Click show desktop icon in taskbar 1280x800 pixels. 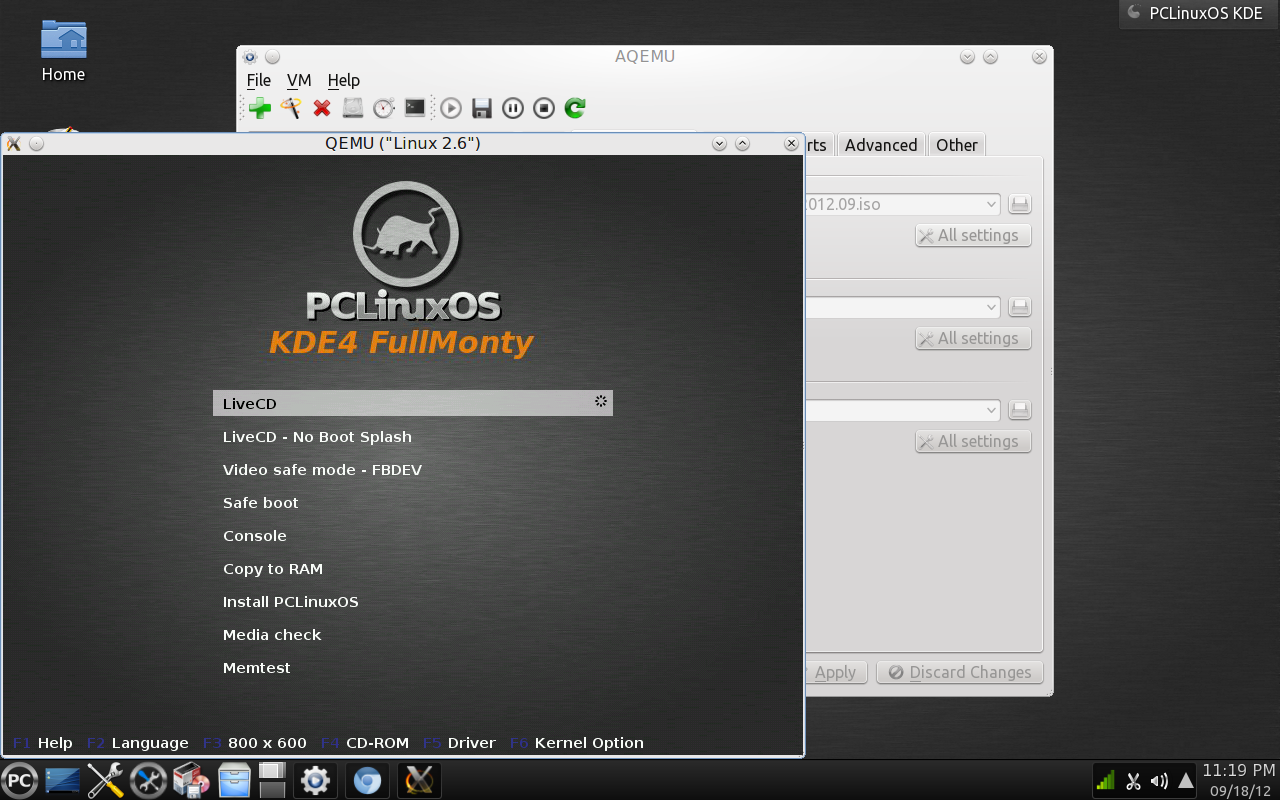point(62,780)
